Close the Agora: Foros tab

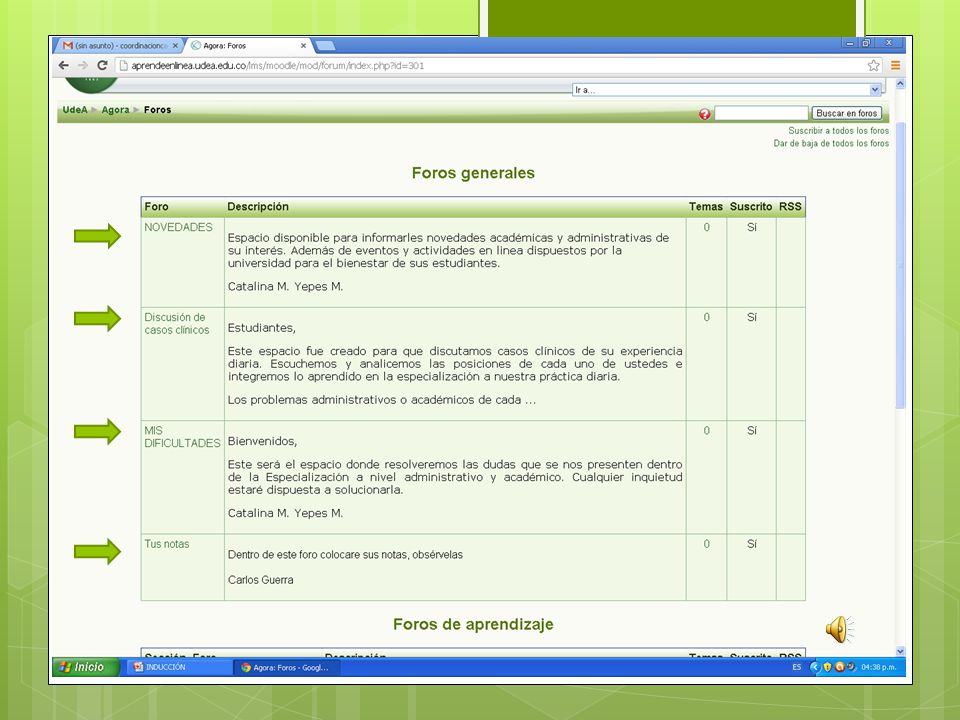(303, 46)
